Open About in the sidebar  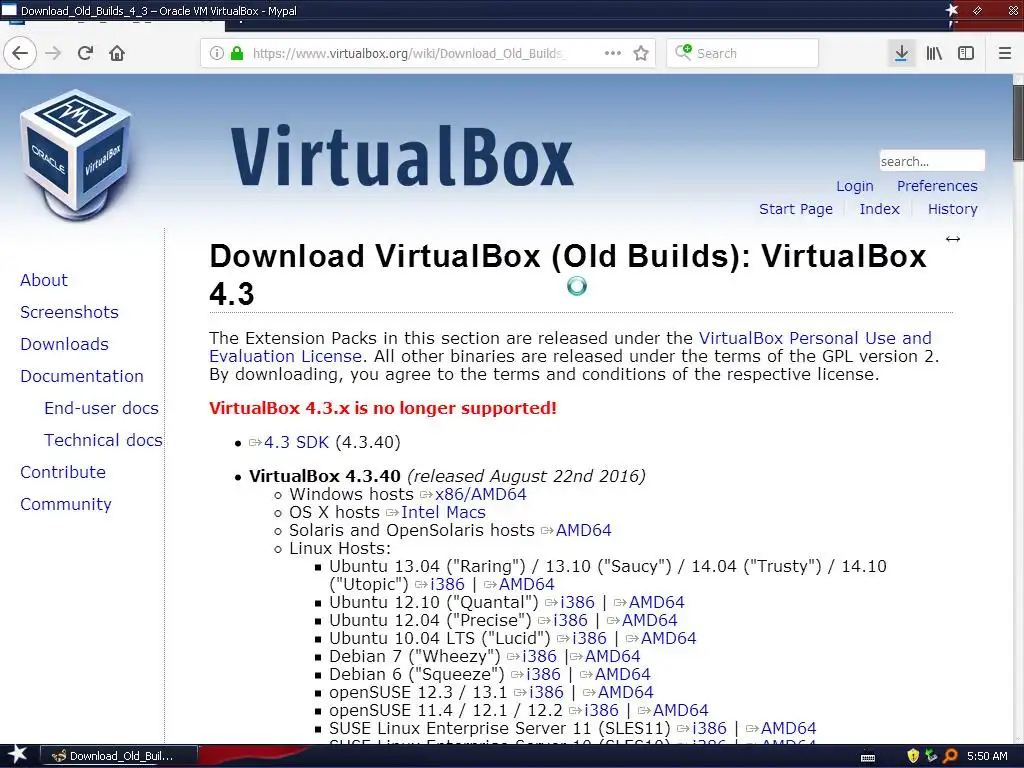(44, 280)
